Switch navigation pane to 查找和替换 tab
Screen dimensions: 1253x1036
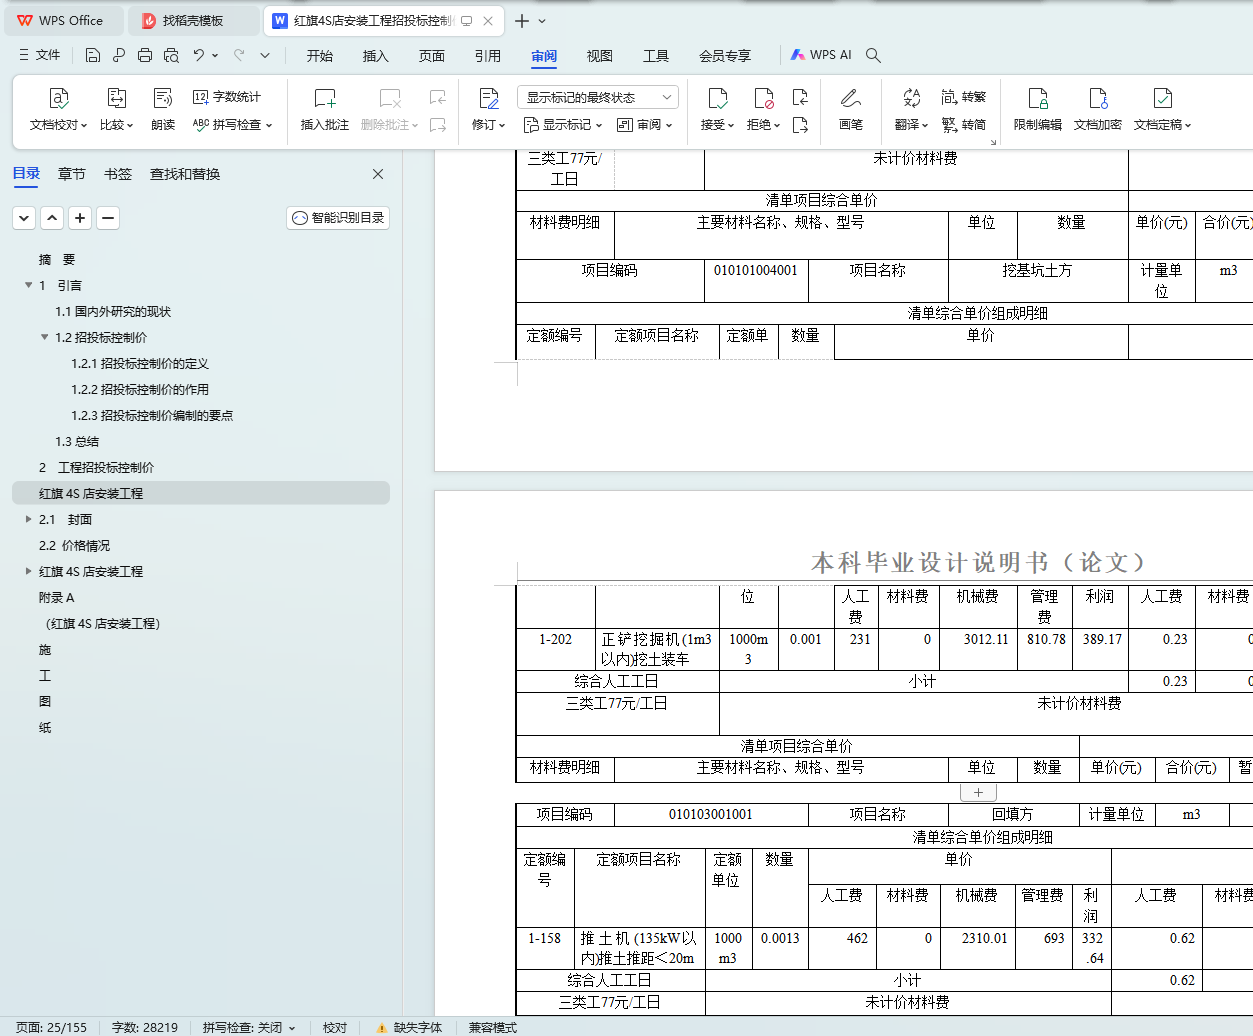point(185,174)
